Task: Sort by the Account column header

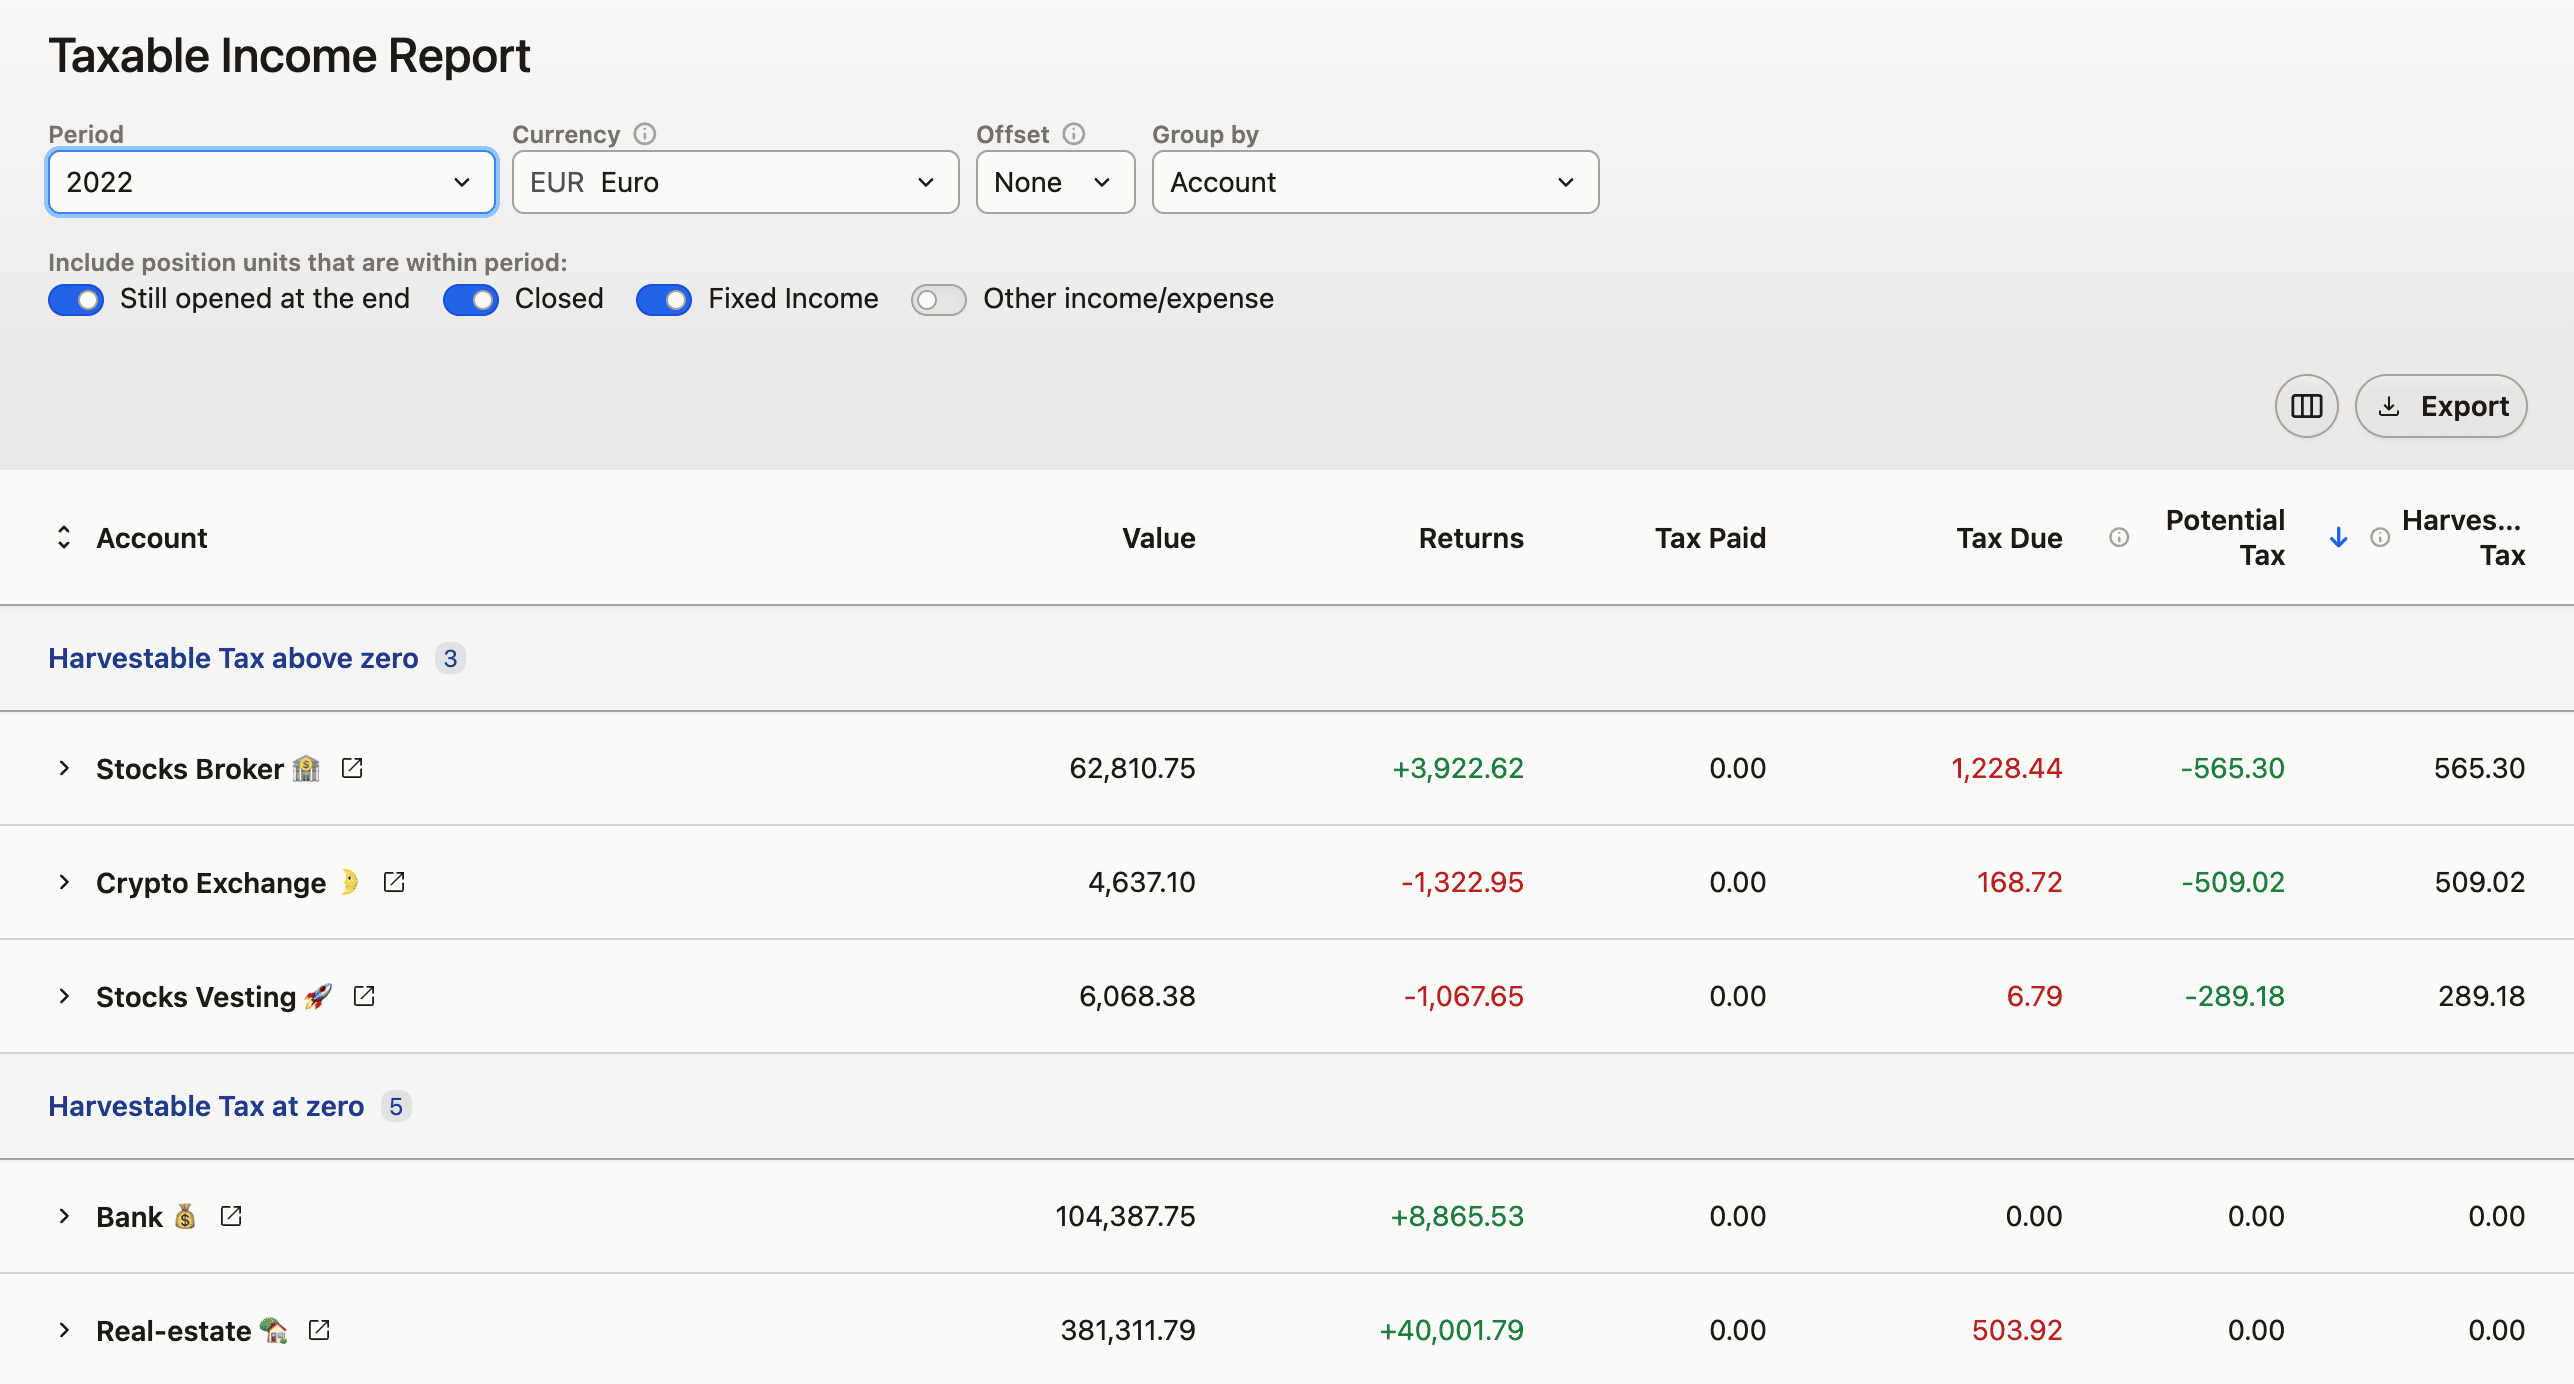Action: [151, 538]
